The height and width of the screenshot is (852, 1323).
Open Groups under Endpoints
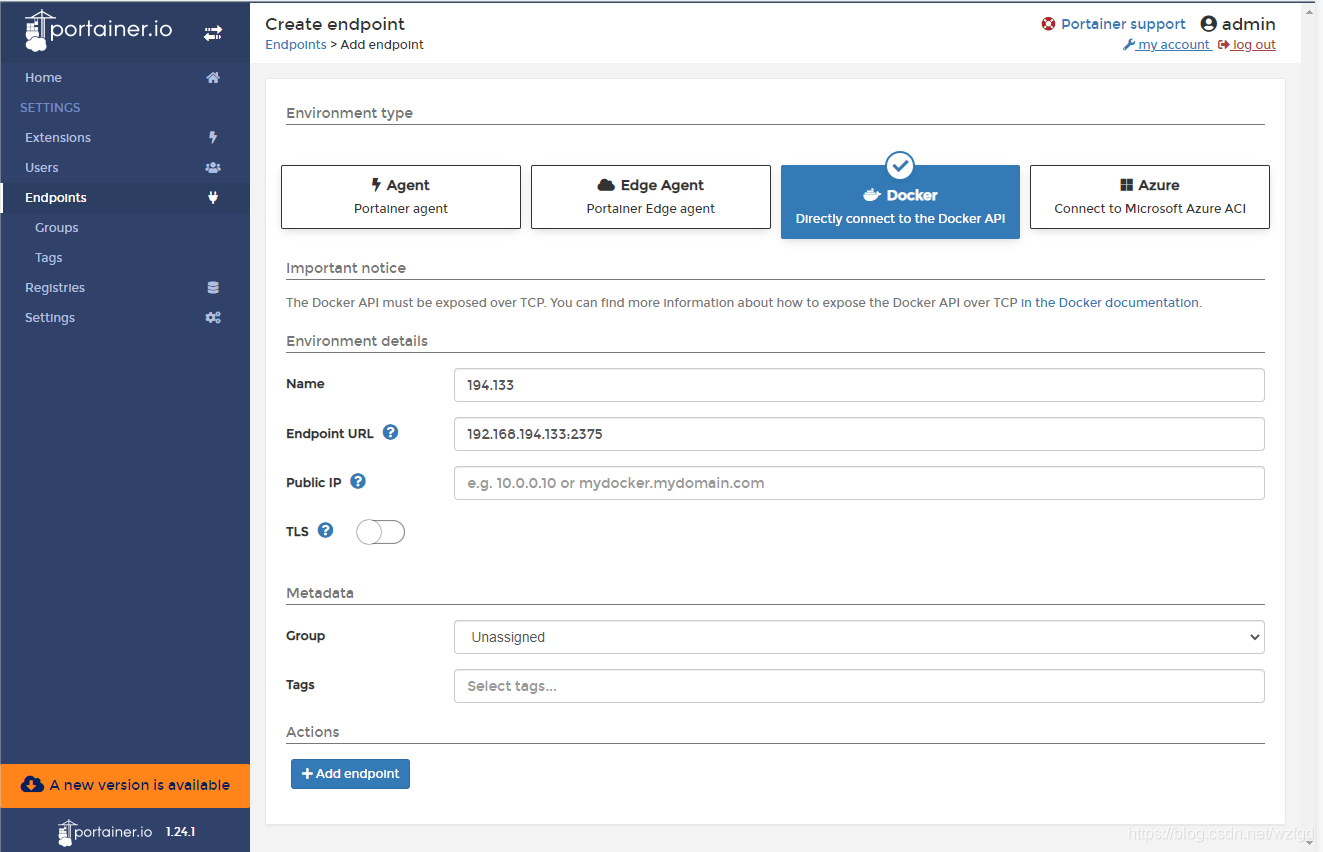click(x=125, y=227)
